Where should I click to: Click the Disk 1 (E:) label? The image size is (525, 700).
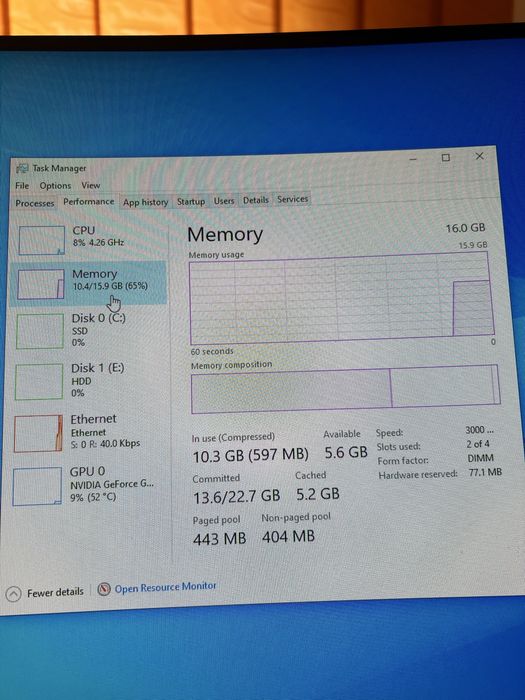tap(98, 368)
